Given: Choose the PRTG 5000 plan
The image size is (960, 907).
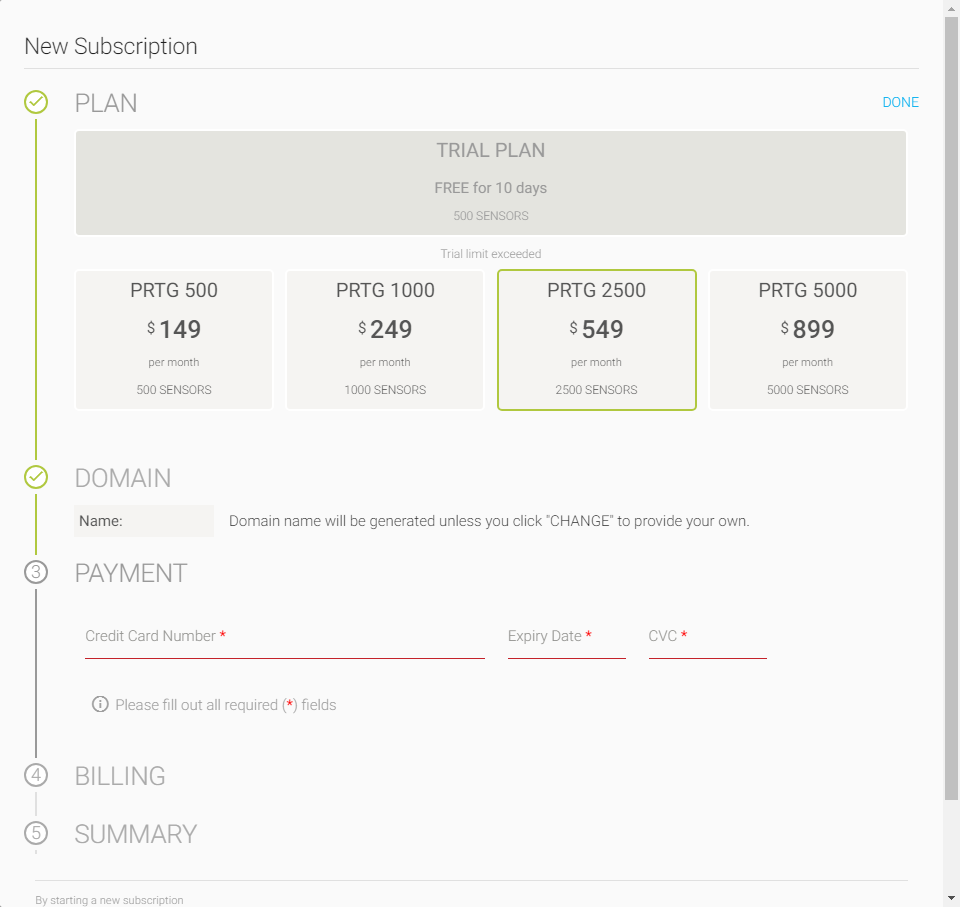Looking at the screenshot, I should click(x=807, y=340).
